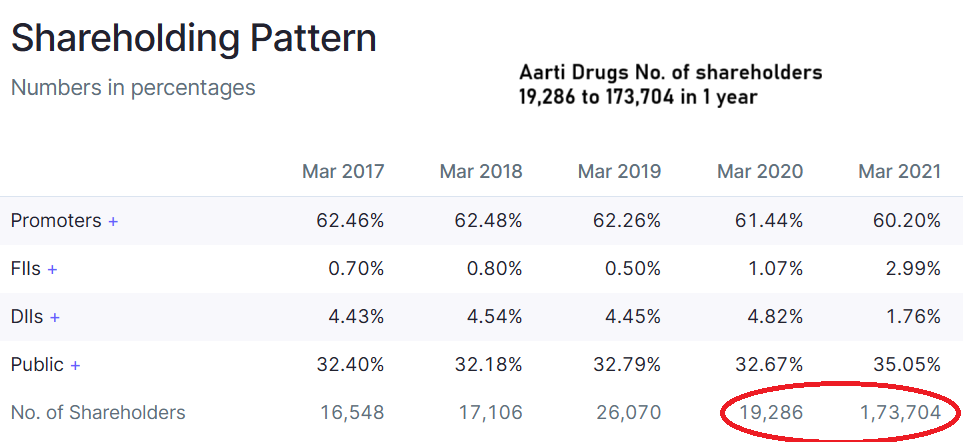Image resolution: width=963 pixels, height=442 pixels.
Task: Click FIIs 2.99% value for Mar 2021
Action: pos(911,269)
